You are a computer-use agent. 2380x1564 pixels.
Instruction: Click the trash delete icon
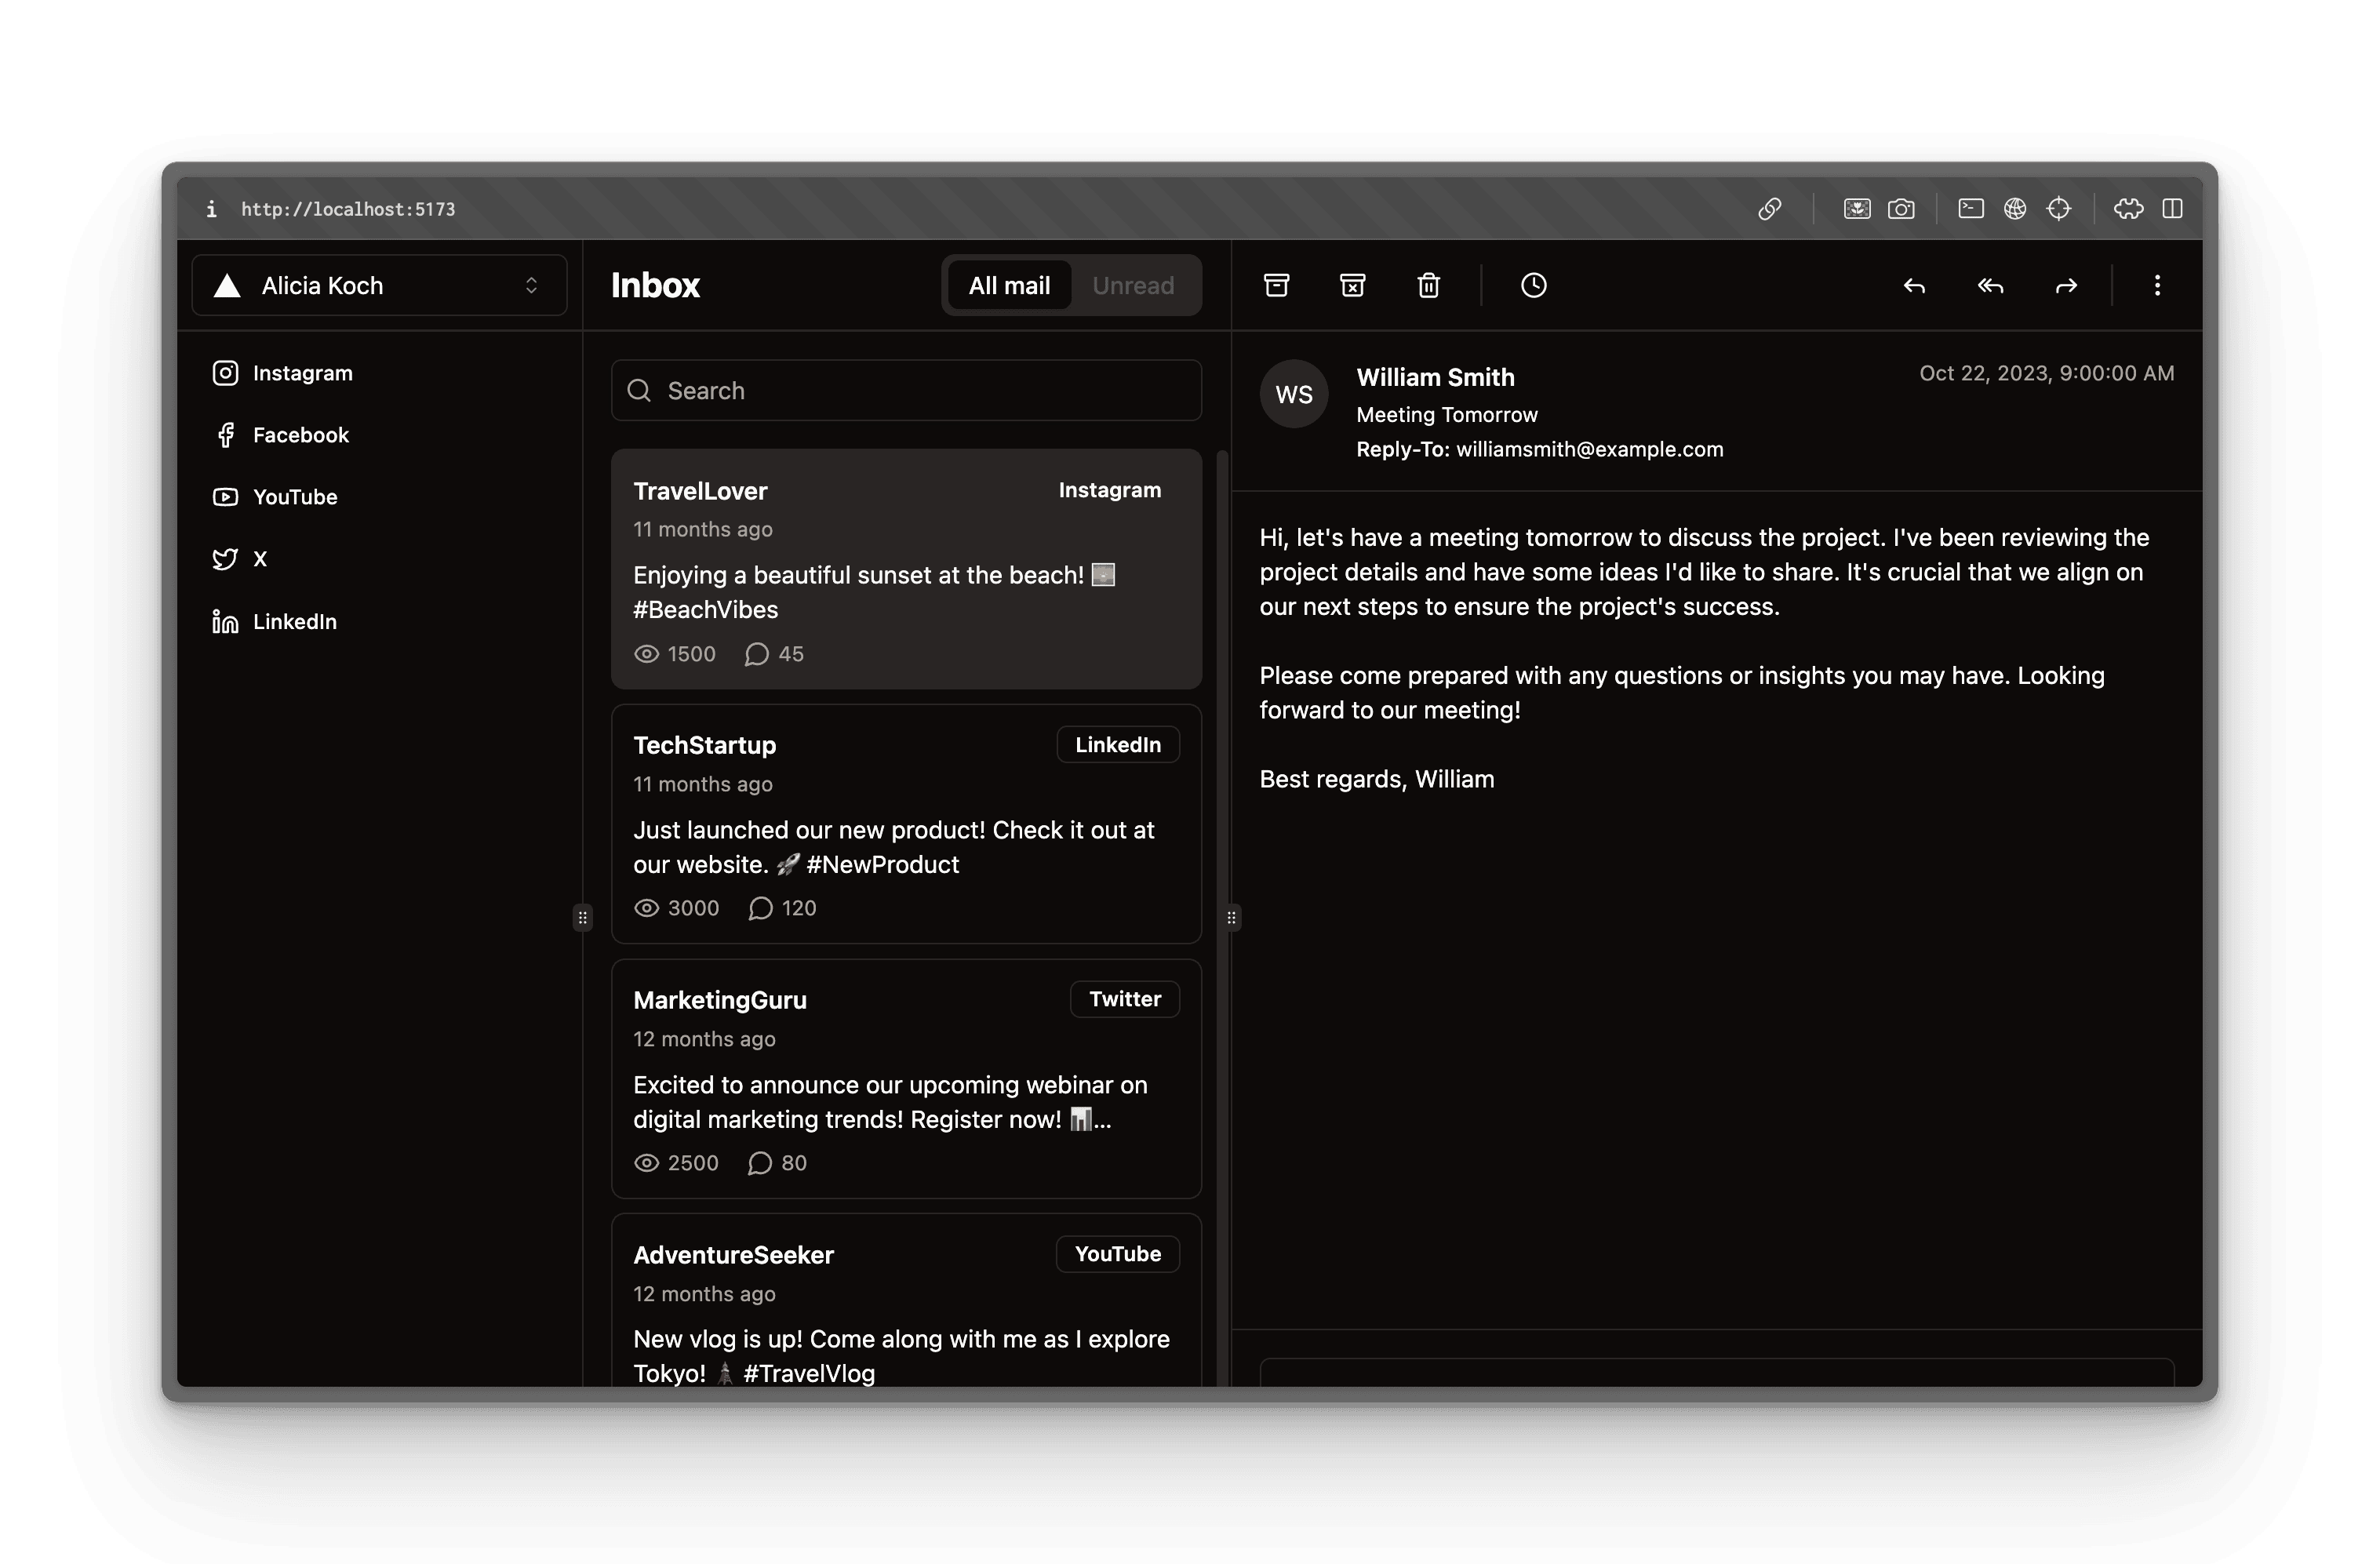click(x=1428, y=286)
